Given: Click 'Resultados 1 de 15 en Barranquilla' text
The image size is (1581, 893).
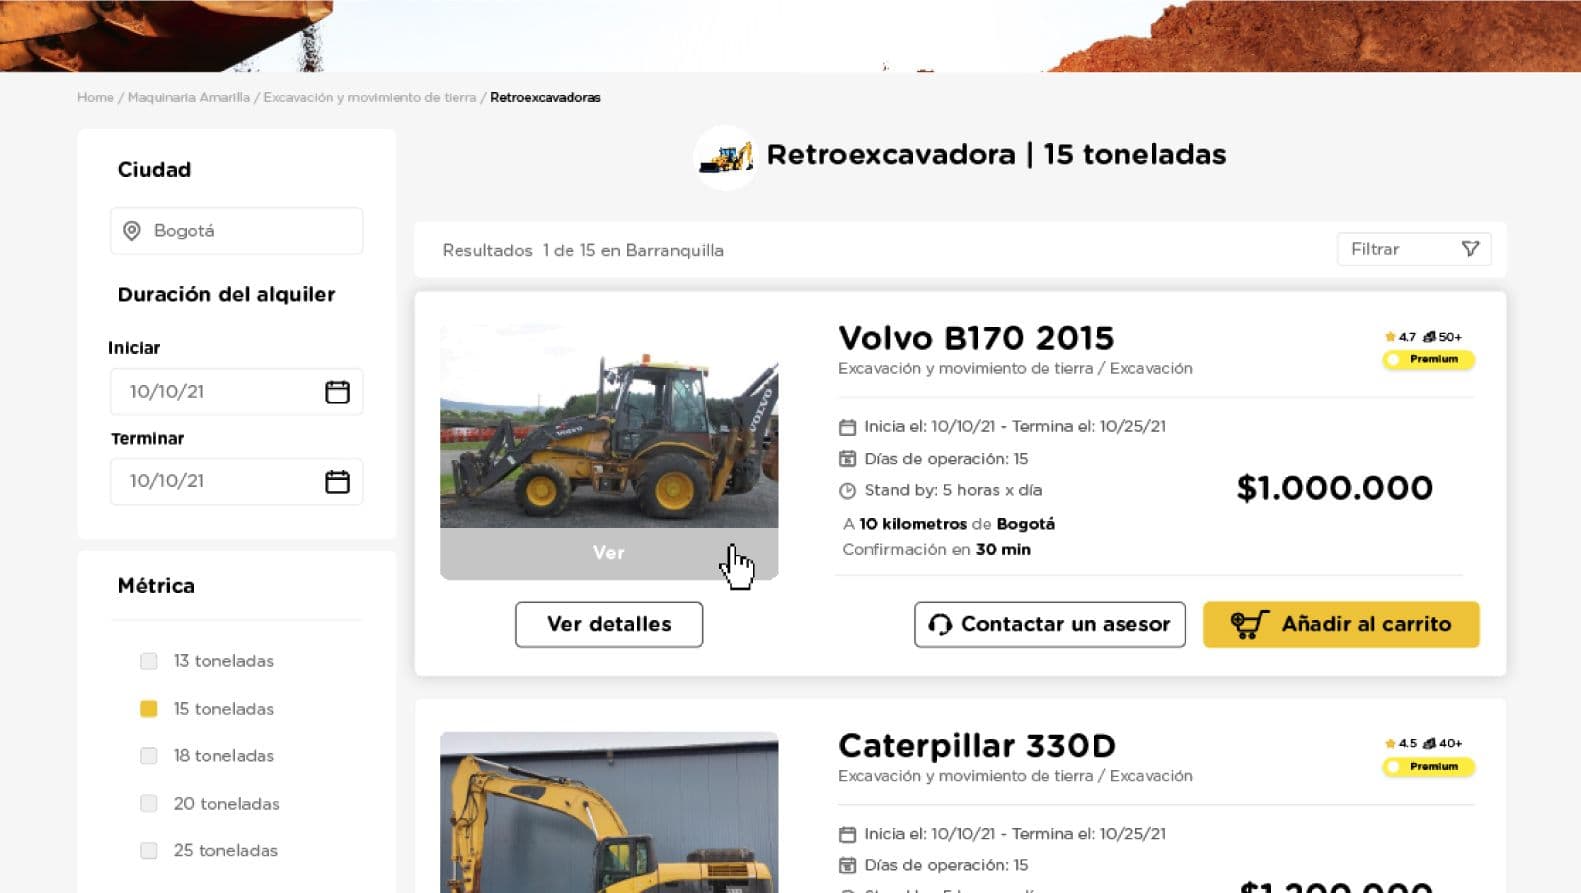Looking at the screenshot, I should click(x=583, y=250).
